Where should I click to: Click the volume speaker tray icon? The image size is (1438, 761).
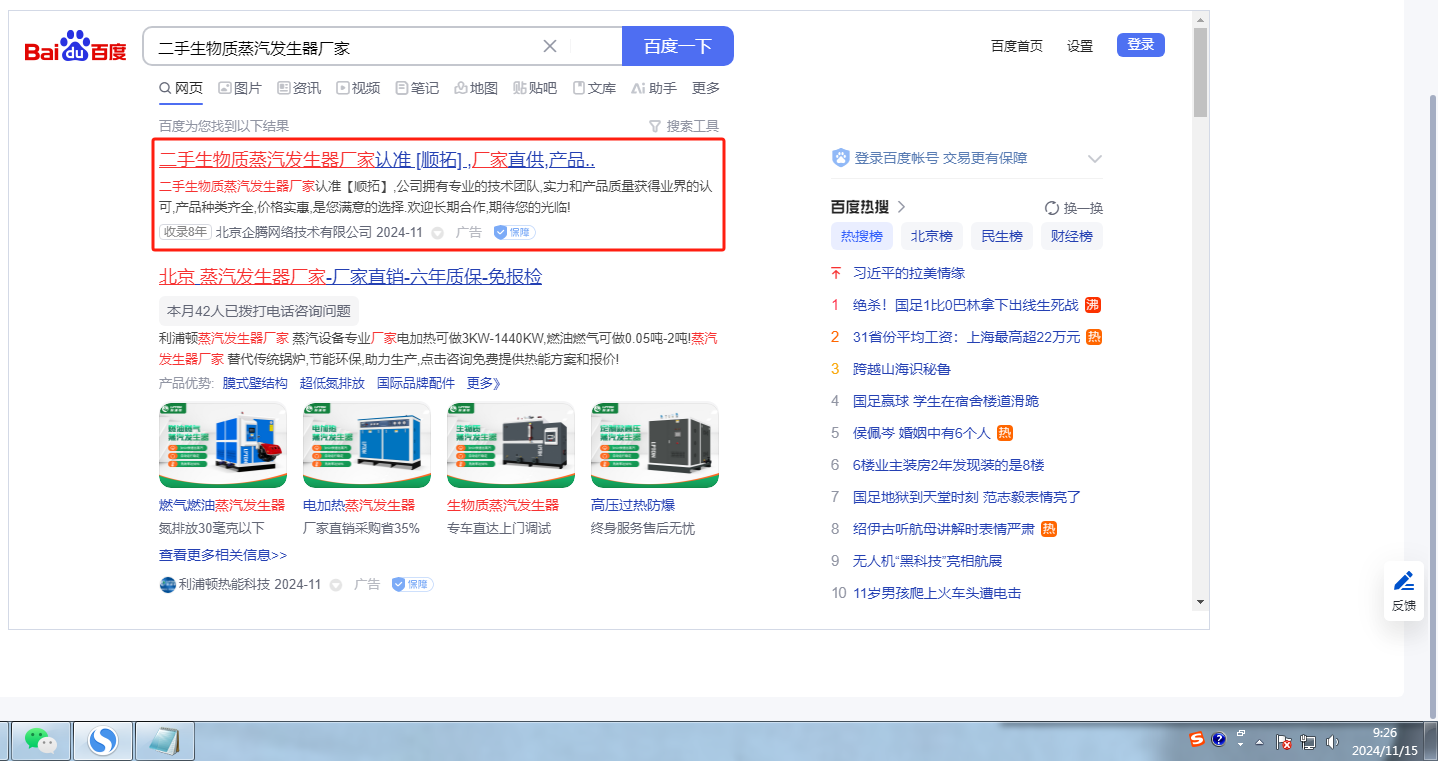point(1331,743)
